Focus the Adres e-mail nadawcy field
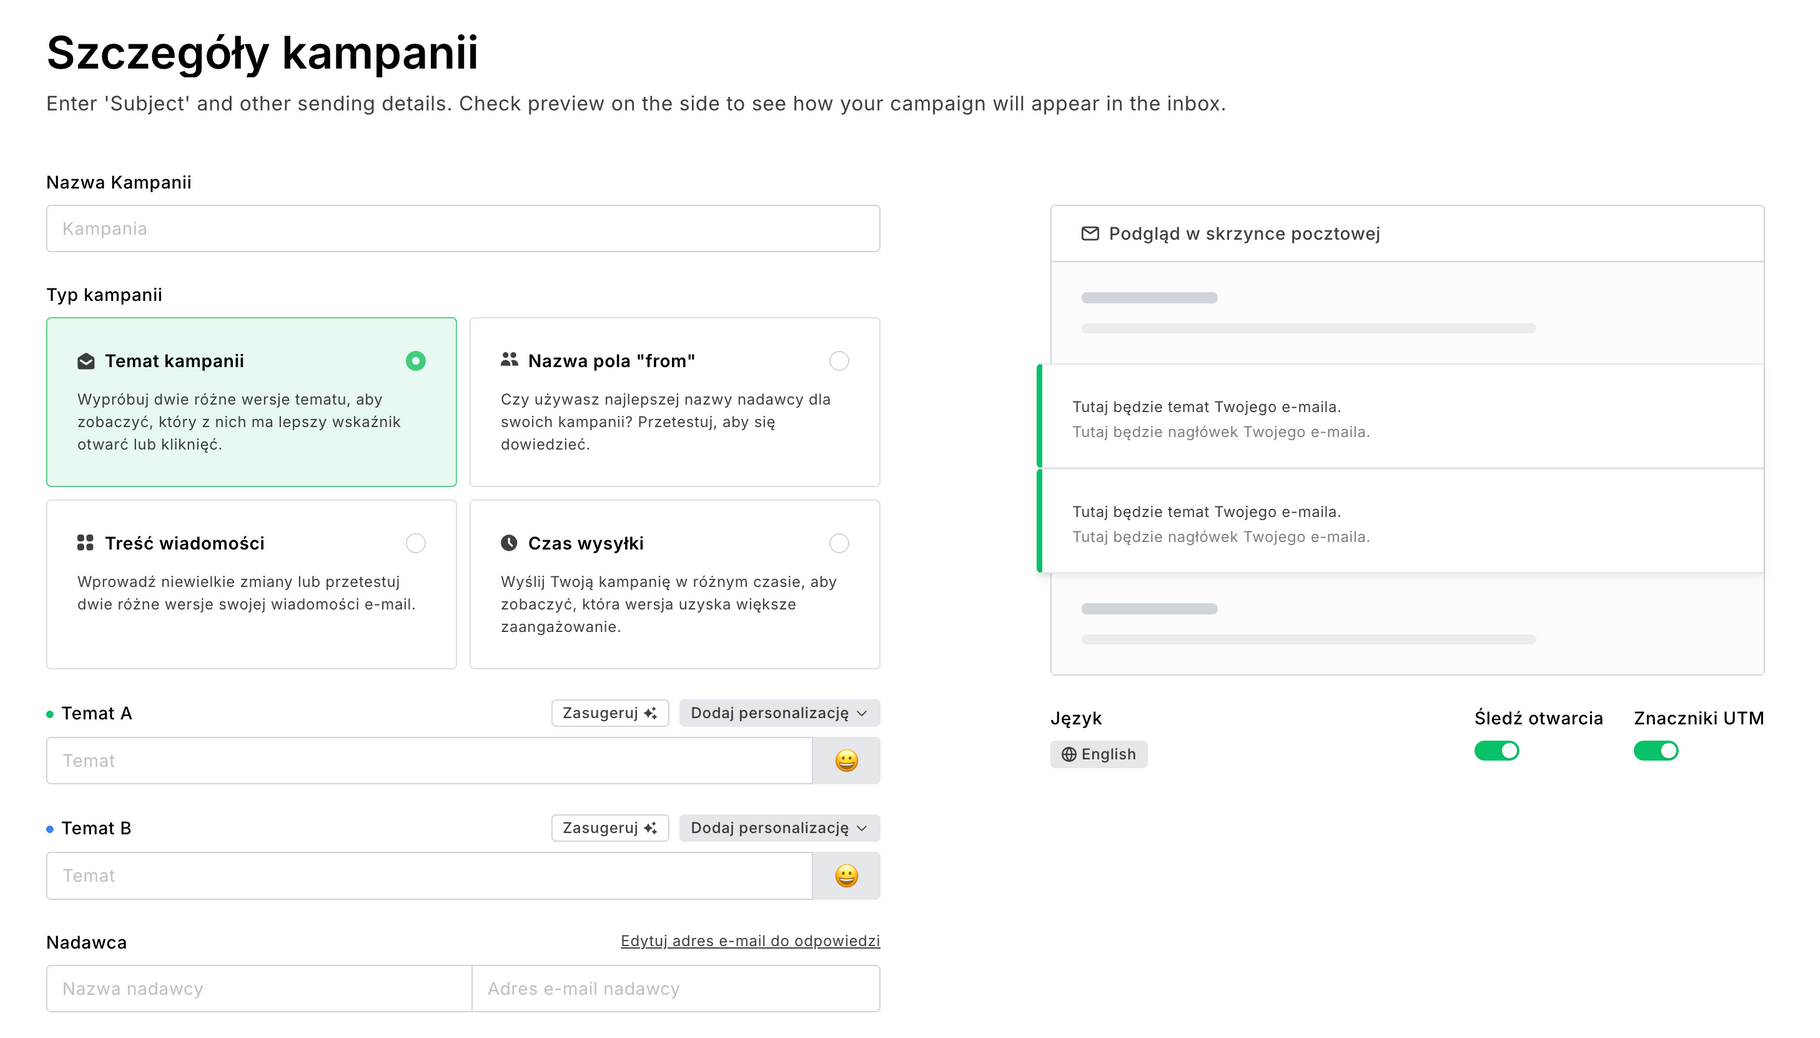The image size is (1820, 1038). click(x=675, y=989)
